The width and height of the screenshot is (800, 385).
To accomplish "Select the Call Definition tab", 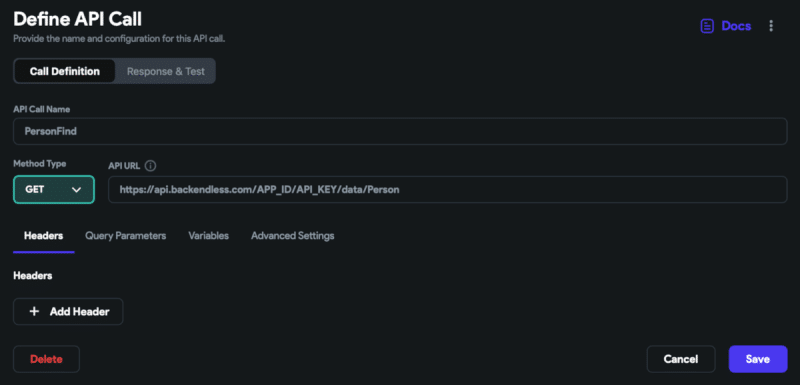I will pyautogui.click(x=65, y=71).
